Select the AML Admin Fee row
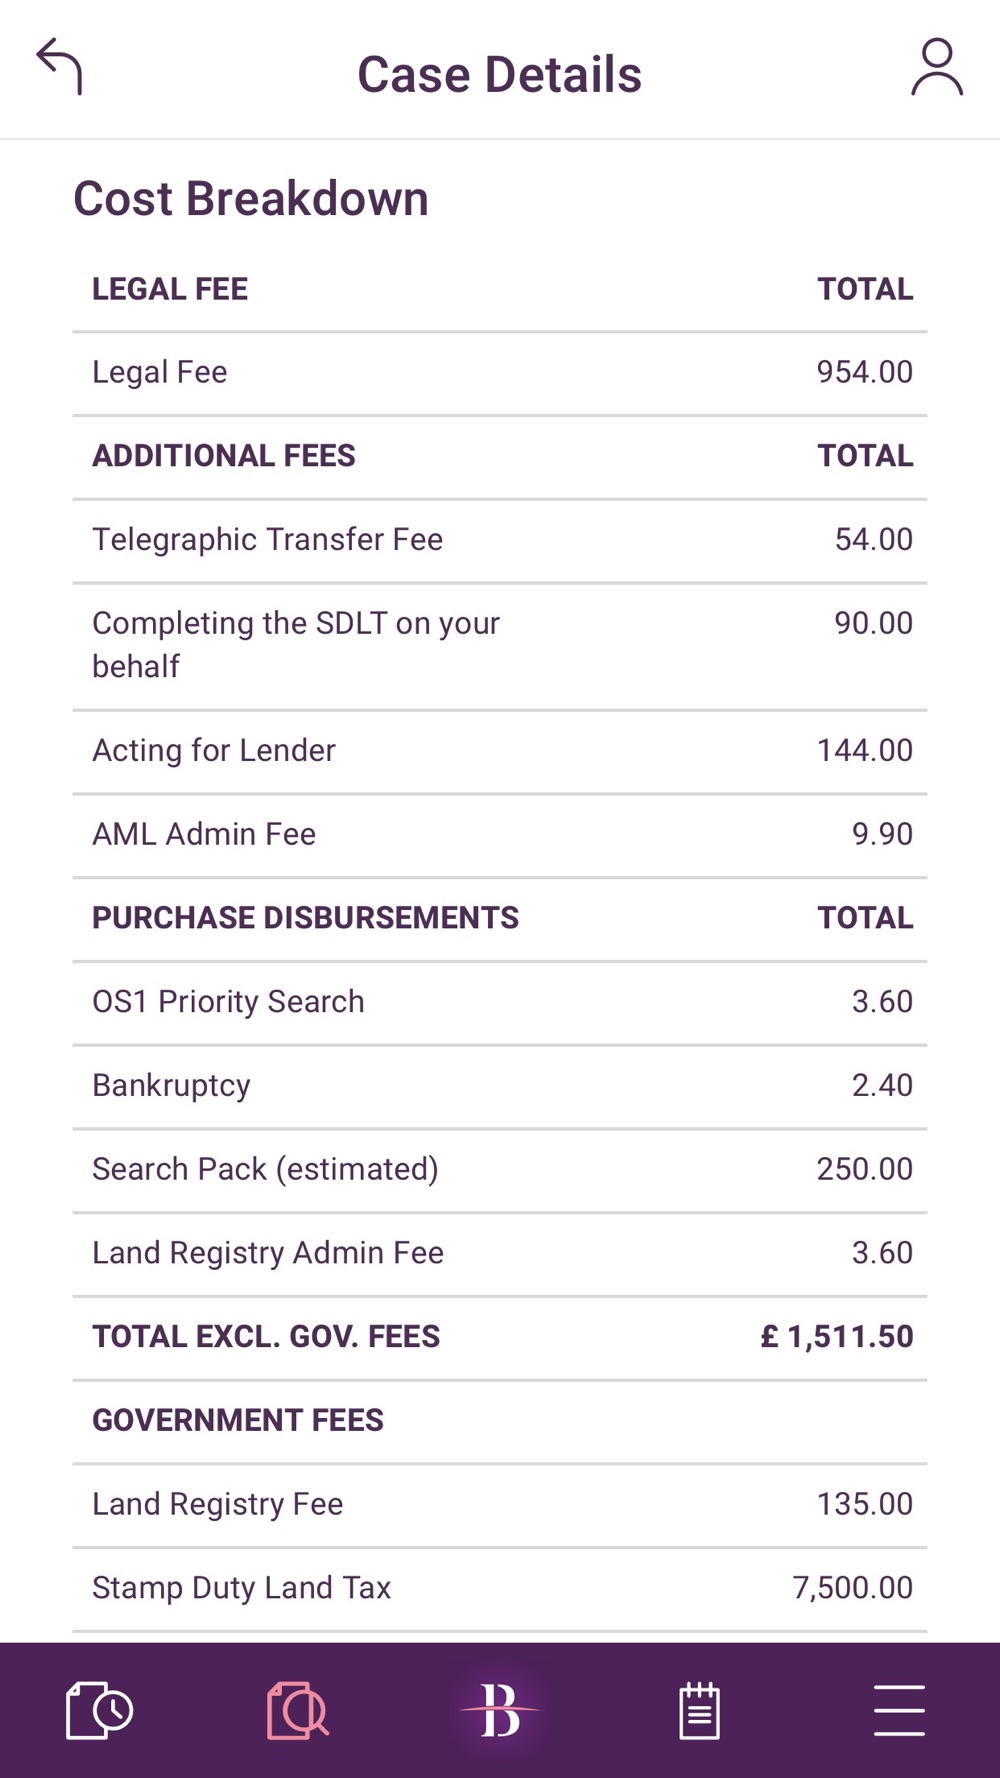1000x1778 pixels. point(500,835)
